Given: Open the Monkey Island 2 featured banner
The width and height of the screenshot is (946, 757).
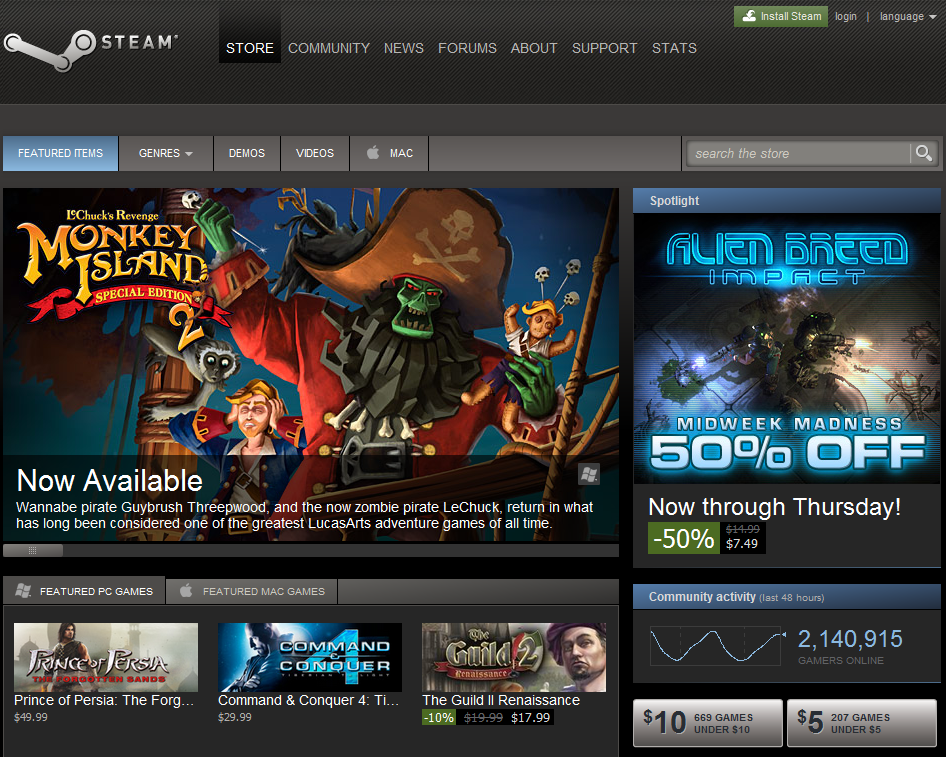Looking at the screenshot, I should (311, 364).
